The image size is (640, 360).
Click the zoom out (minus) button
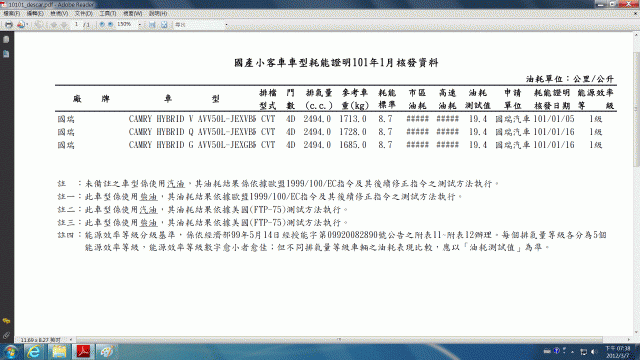tap(102, 24)
